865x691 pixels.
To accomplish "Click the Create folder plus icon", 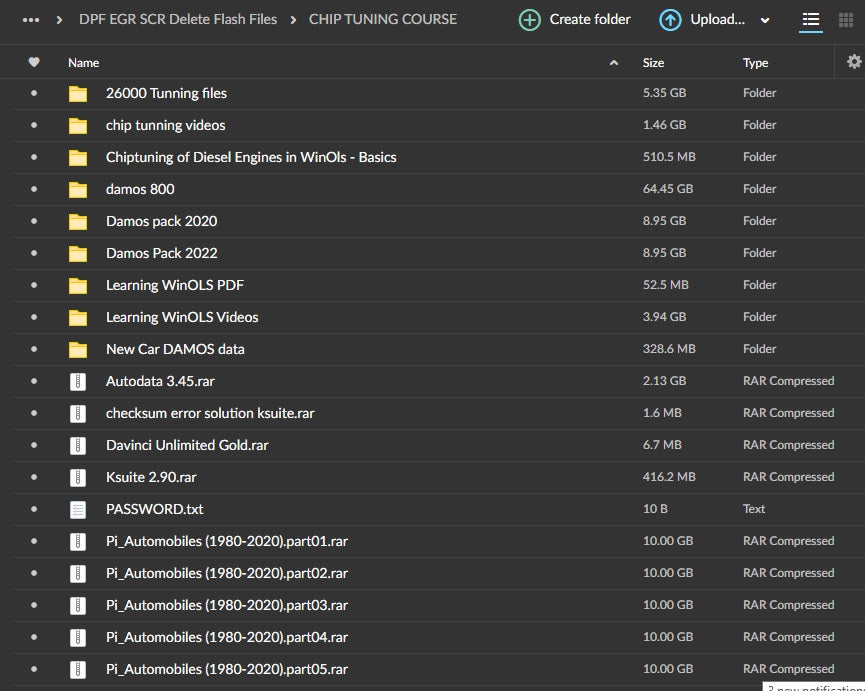I will pyautogui.click(x=530, y=20).
